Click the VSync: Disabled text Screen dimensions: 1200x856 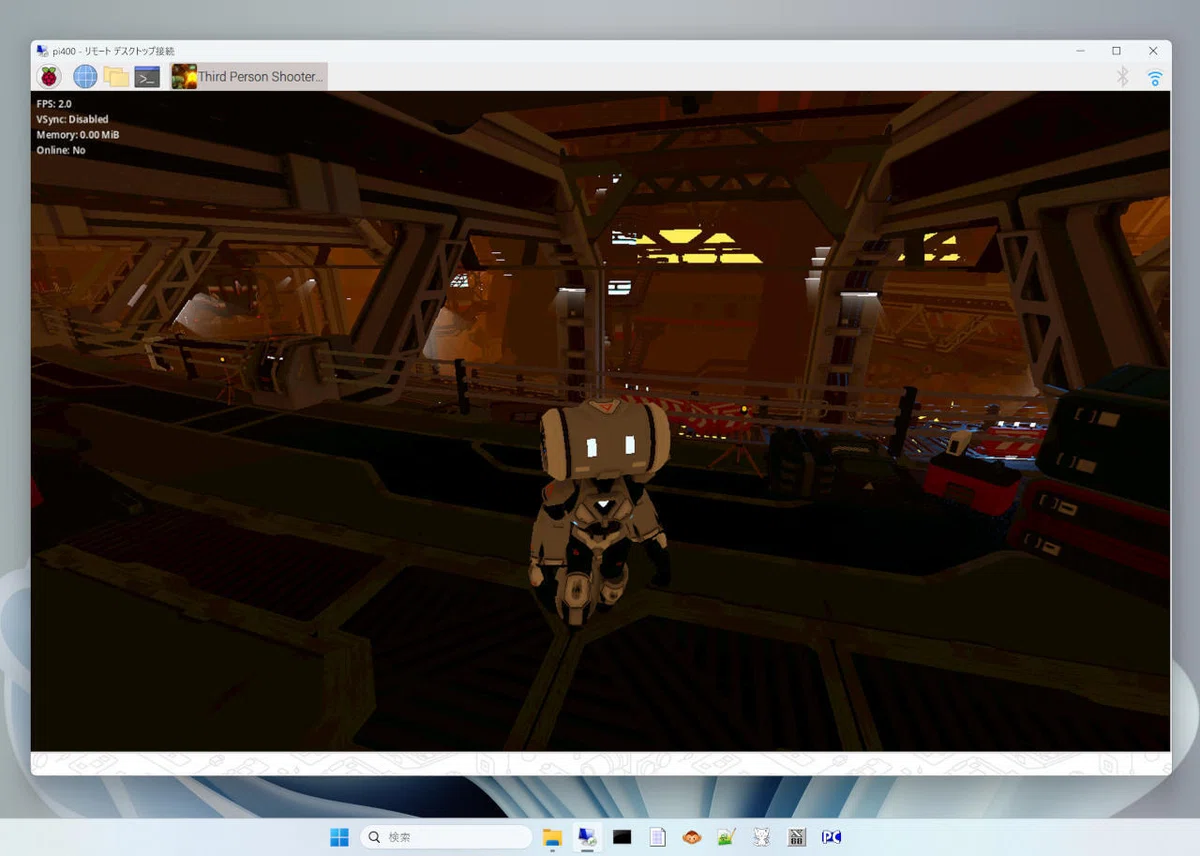click(x=72, y=119)
